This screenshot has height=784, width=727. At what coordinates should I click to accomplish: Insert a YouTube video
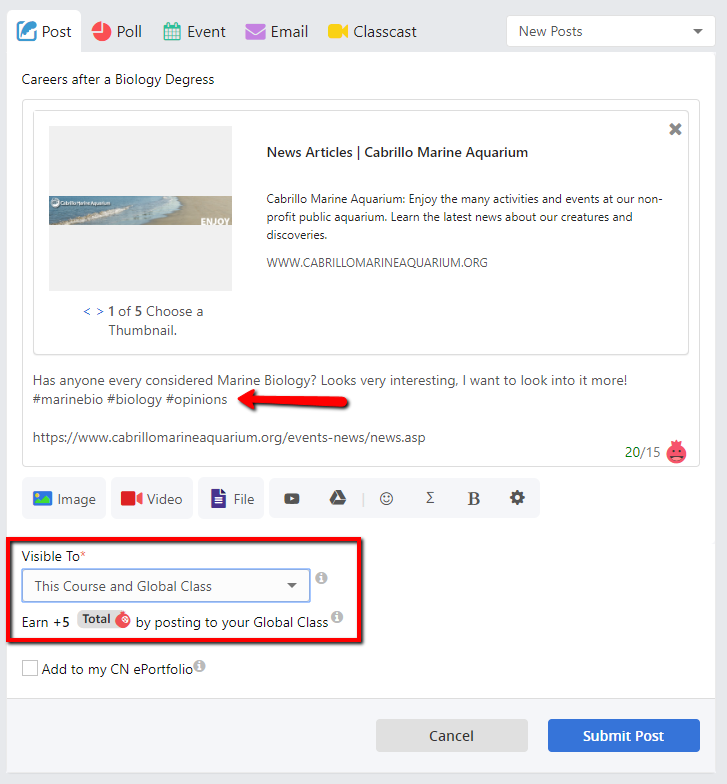pos(292,498)
